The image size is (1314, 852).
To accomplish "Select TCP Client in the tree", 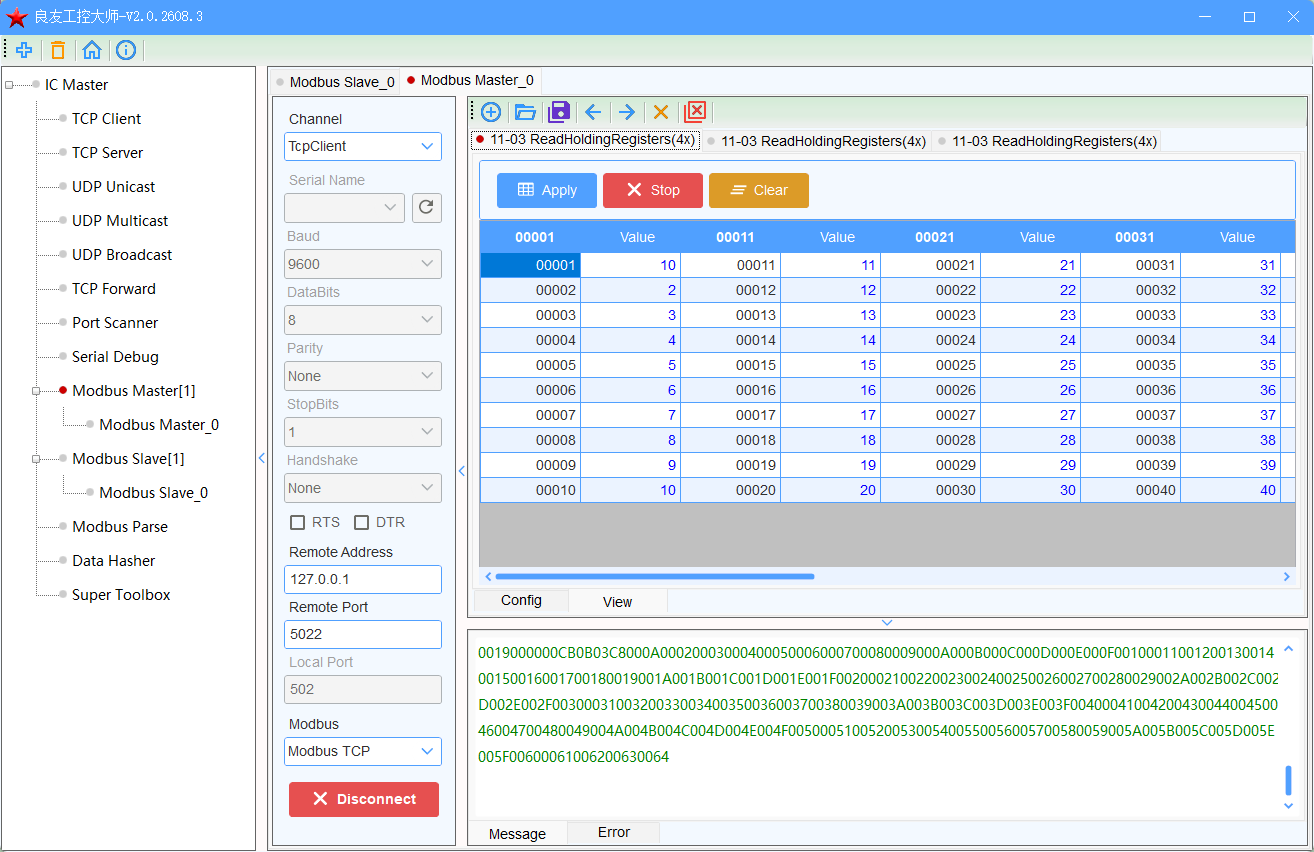I will pyautogui.click(x=106, y=119).
